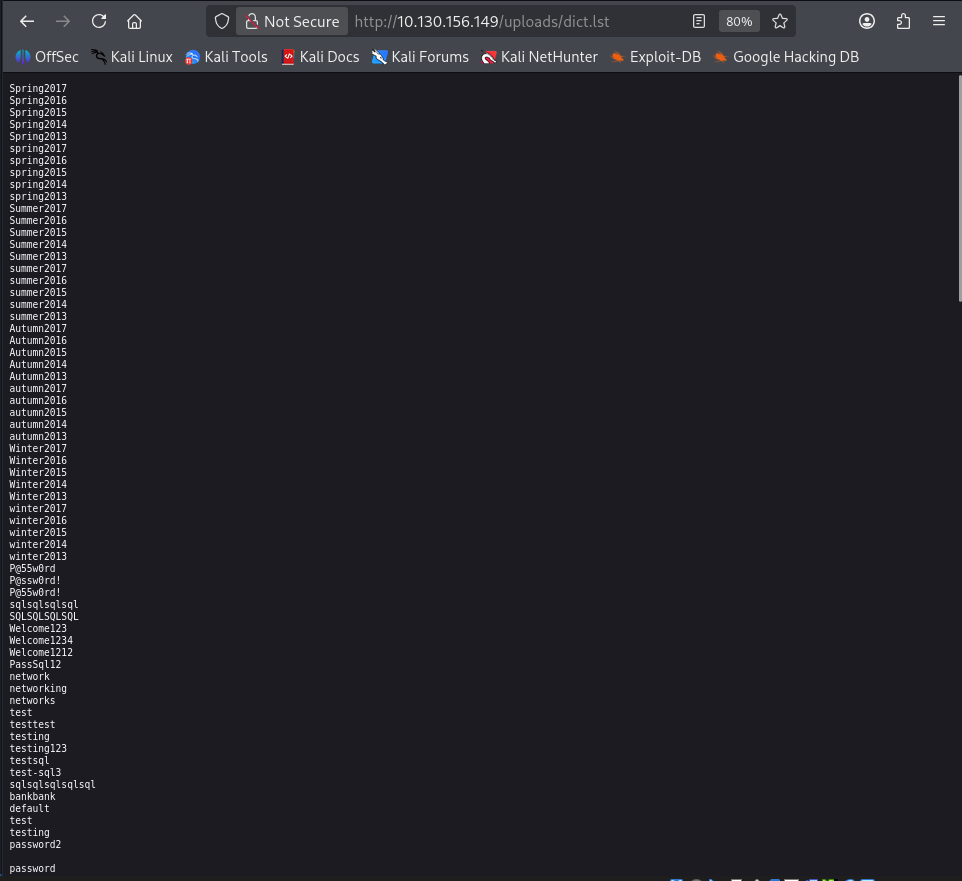
Task: Open the application hamburger menu
Action: [x=939, y=21]
